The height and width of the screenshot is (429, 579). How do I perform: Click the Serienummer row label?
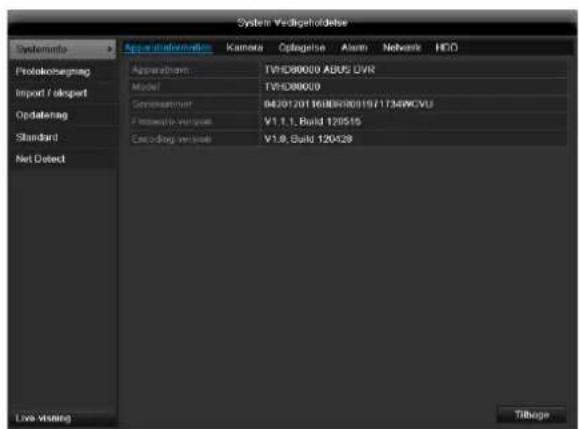pyautogui.click(x=162, y=104)
